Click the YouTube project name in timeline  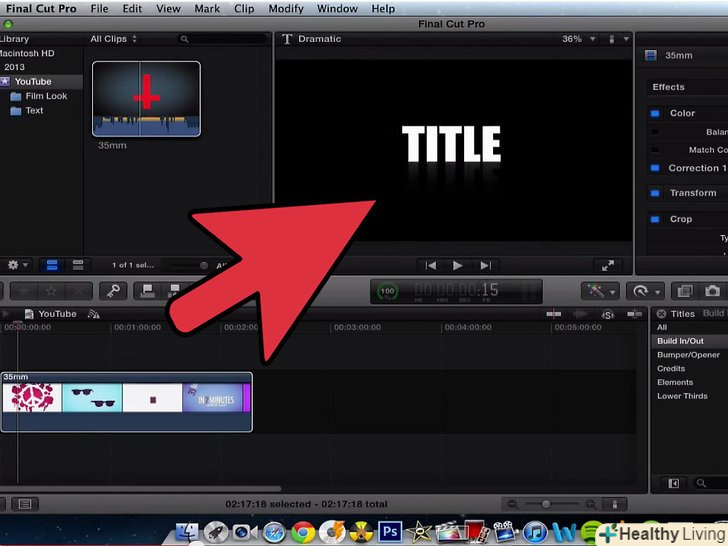pyautogui.click(x=57, y=314)
